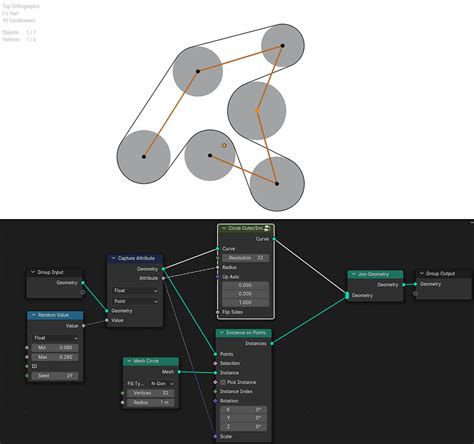Click the Geometry input socket of Capture Attribute
Viewport: 474px width, 444px height.
[x=107, y=311]
